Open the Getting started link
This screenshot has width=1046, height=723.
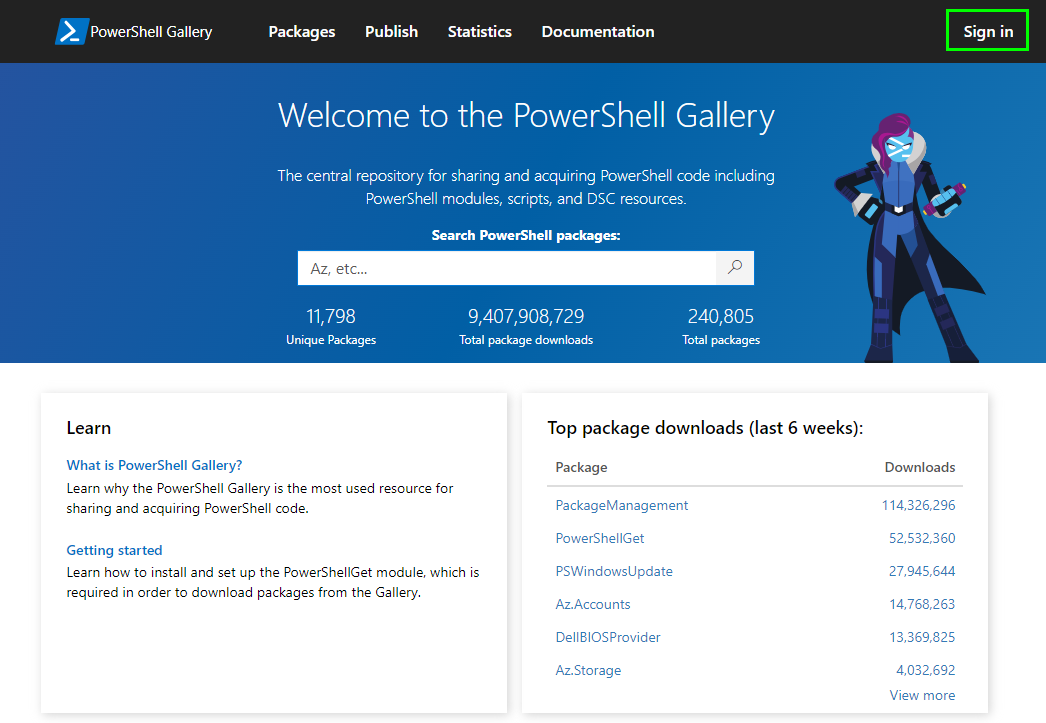[114, 550]
